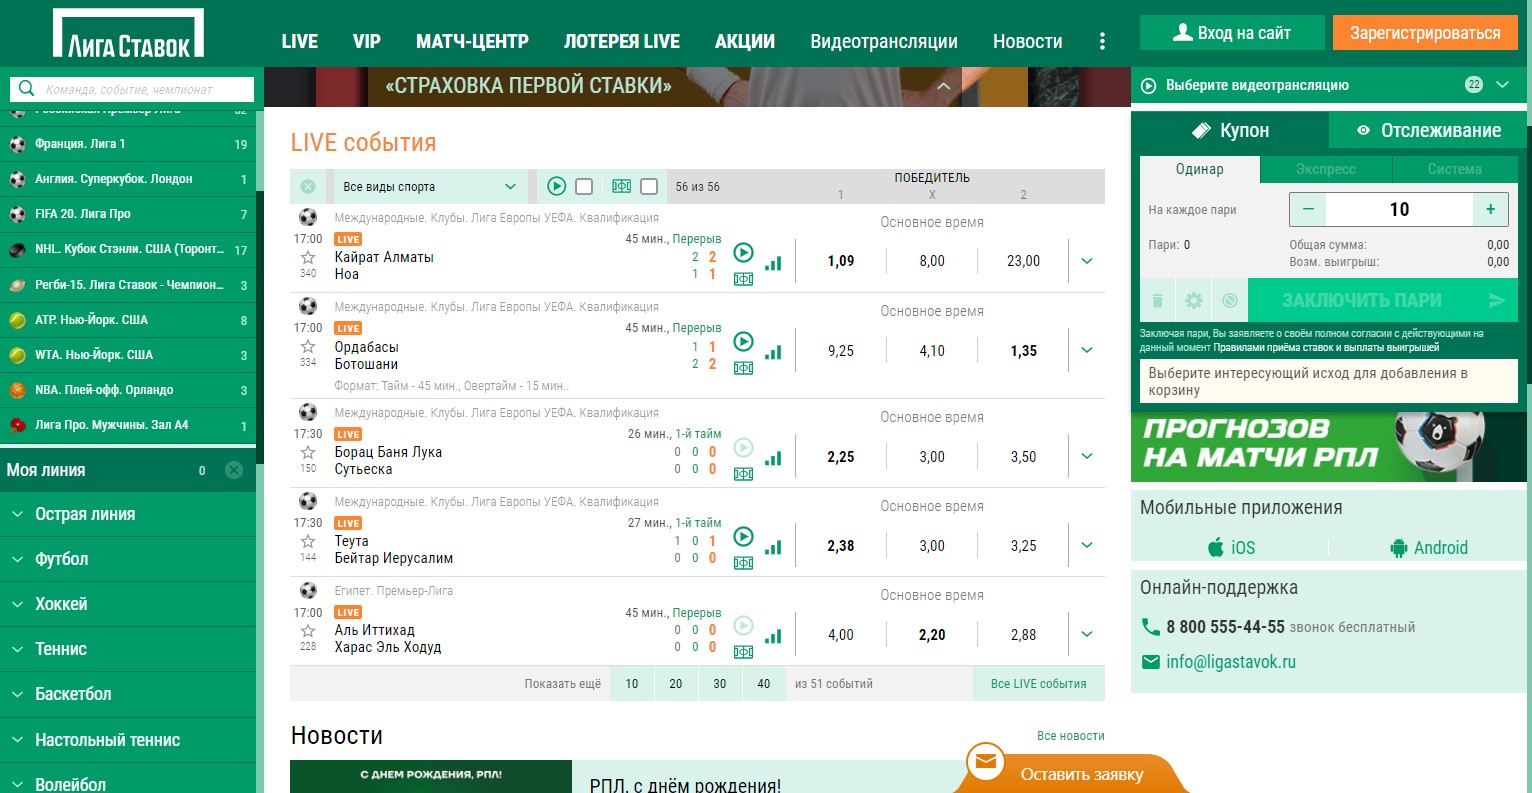Watch video of Ордабасы vs Ботошани

(743, 341)
